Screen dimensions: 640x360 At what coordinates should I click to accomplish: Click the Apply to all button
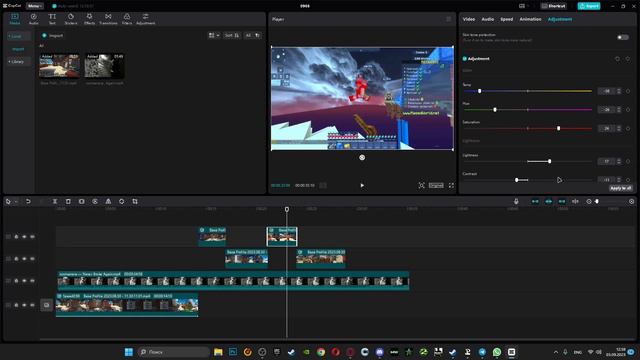[x=621, y=188]
